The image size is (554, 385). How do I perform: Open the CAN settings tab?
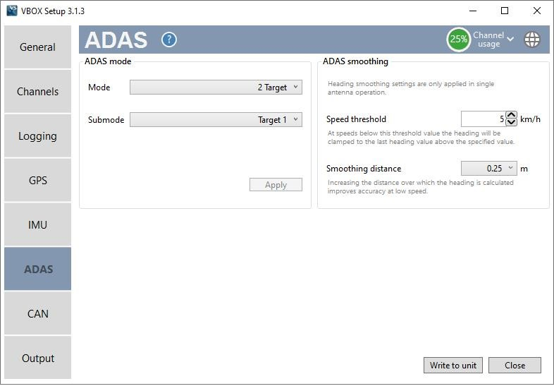[x=37, y=313]
